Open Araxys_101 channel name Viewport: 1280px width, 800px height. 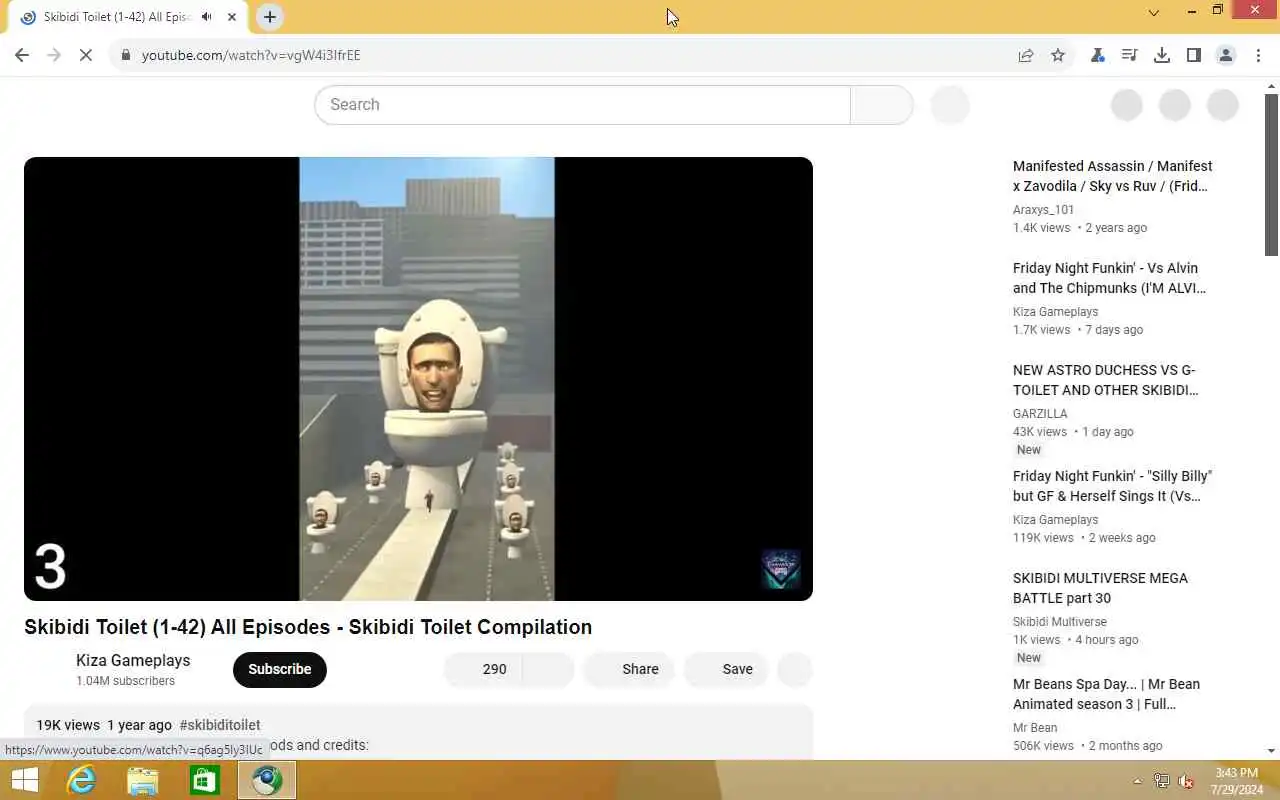click(1043, 210)
